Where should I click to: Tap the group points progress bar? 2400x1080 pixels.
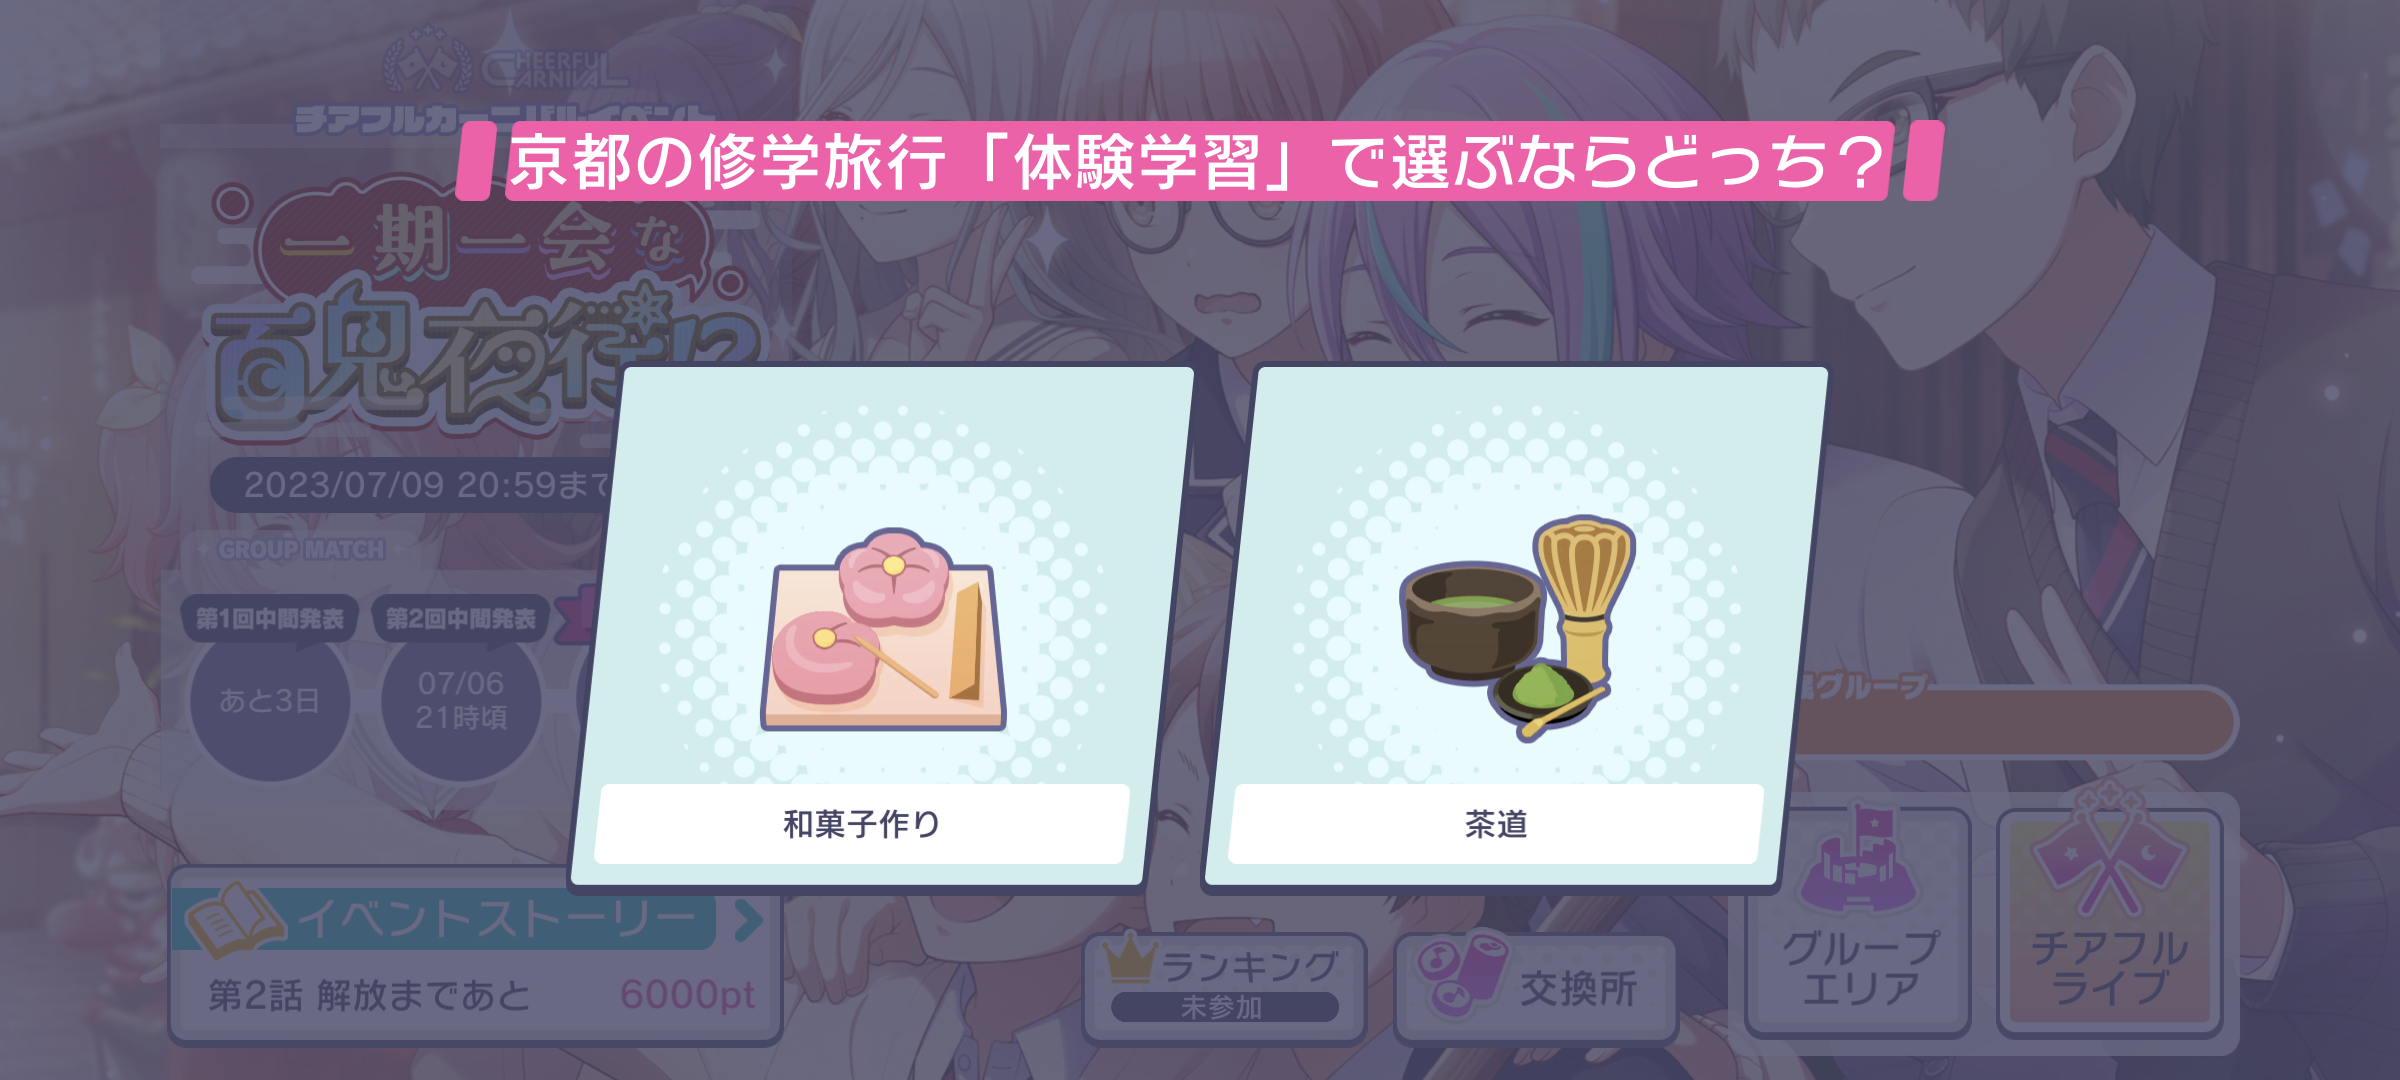click(x=2010, y=722)
